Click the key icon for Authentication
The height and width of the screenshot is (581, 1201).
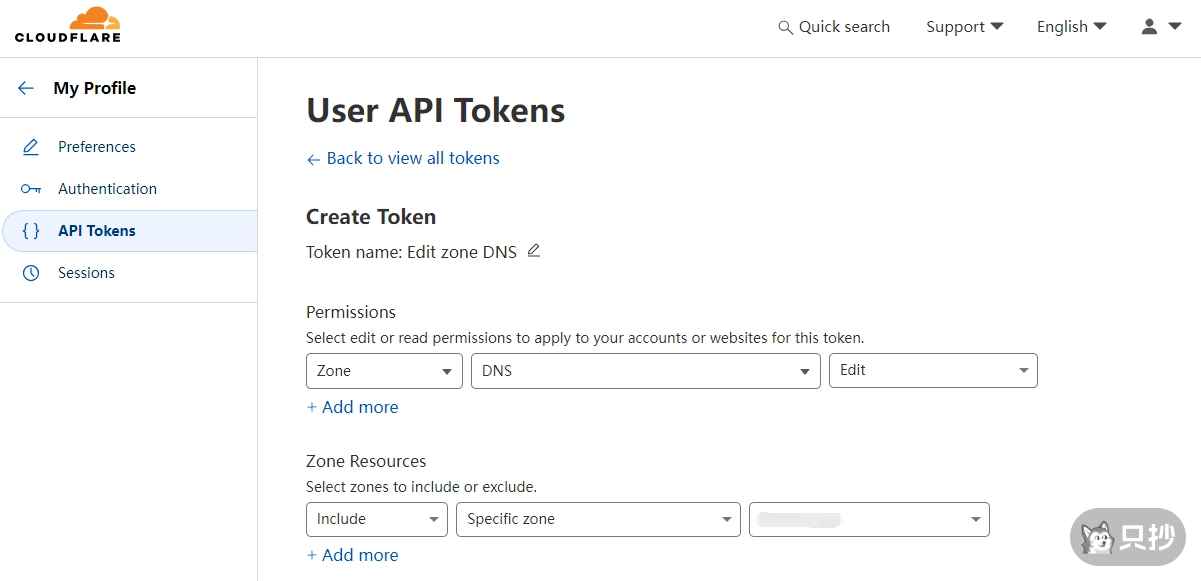[31, 189]
